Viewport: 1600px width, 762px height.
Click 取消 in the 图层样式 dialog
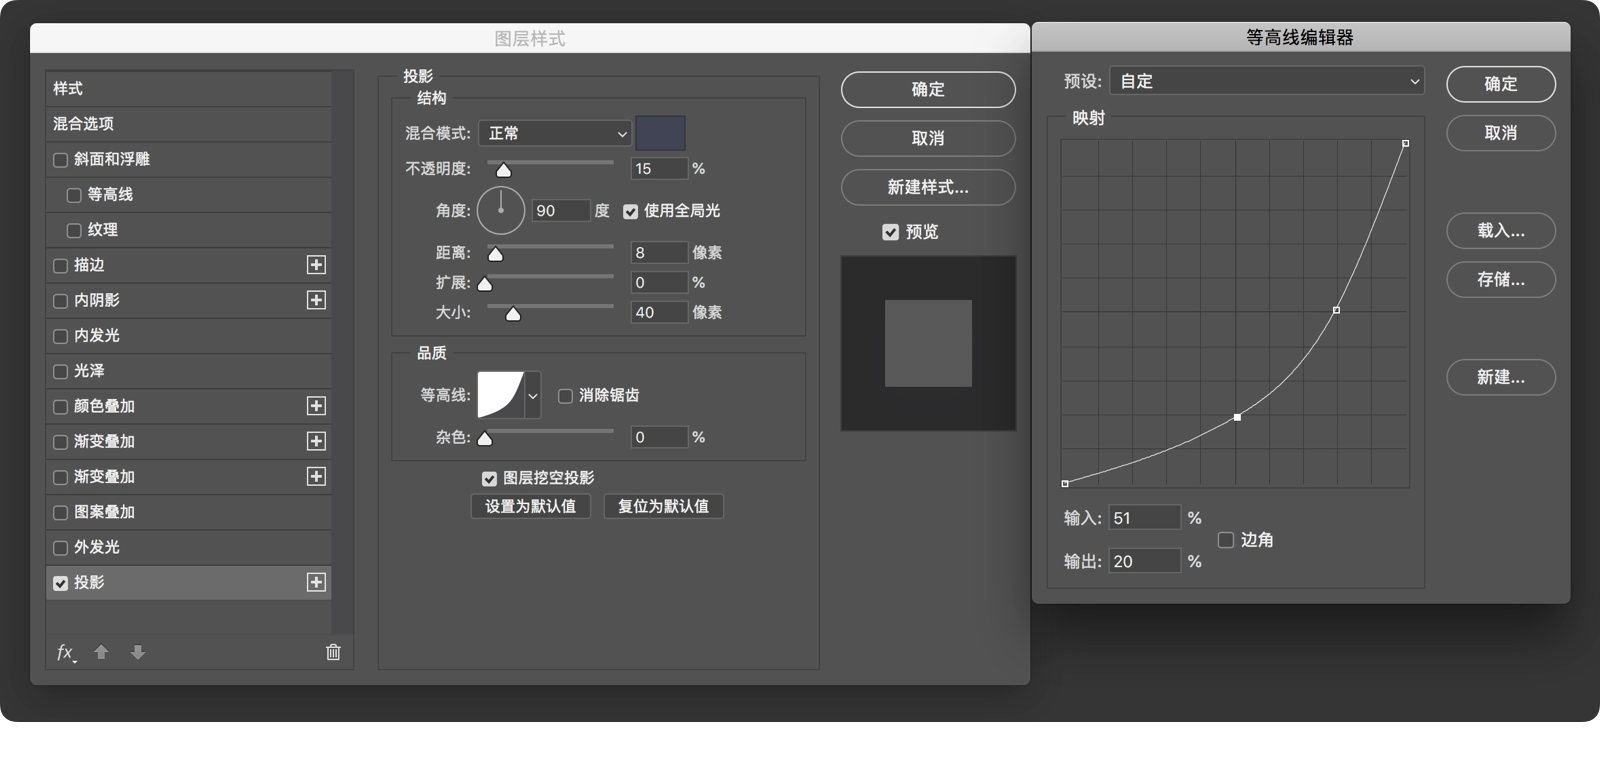click(928, 138)
